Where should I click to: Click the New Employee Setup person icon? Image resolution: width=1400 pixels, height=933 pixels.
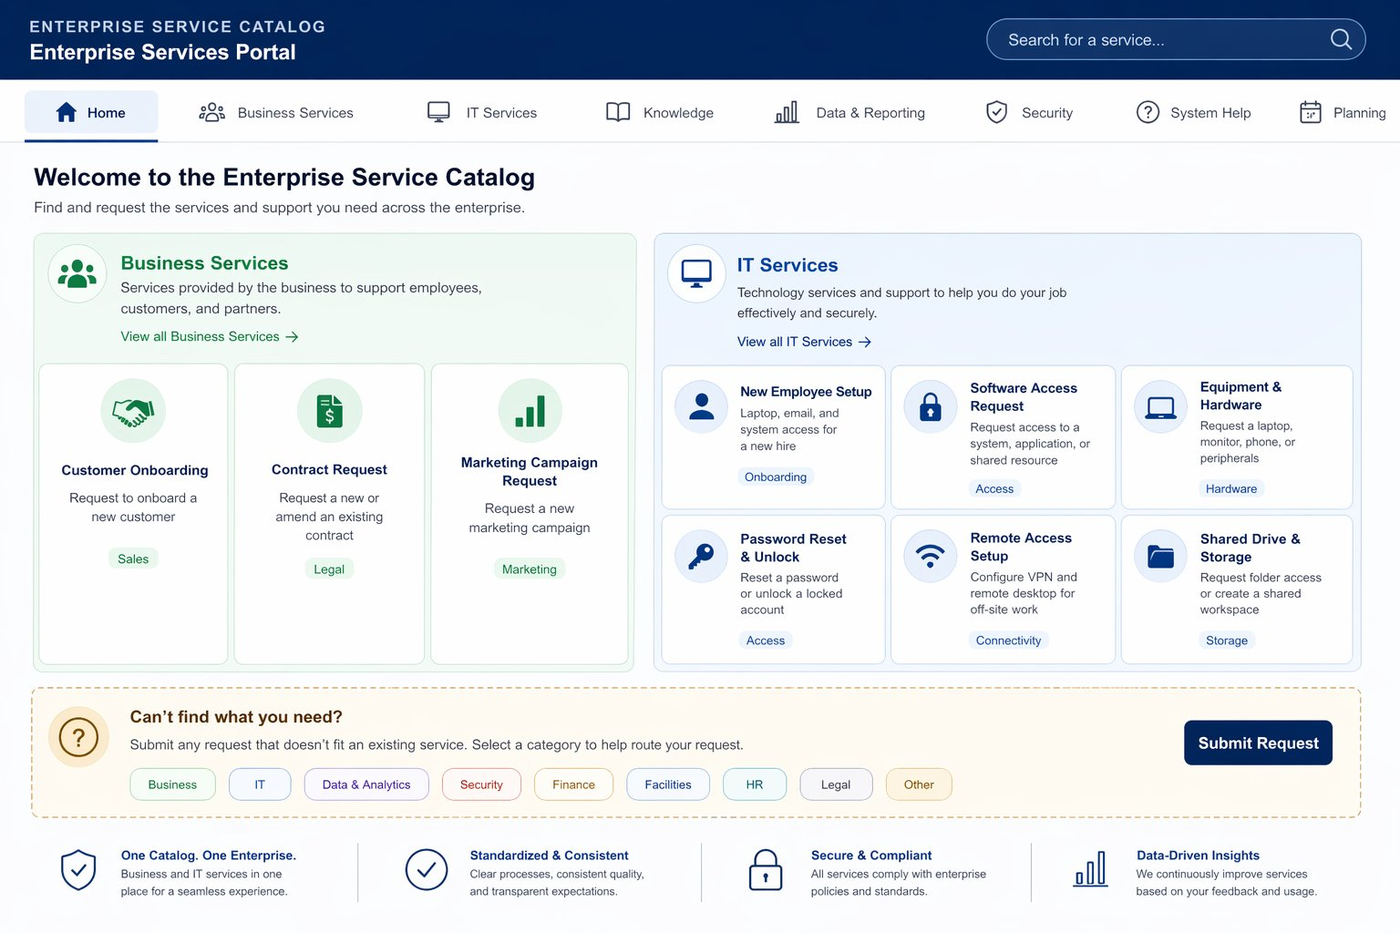(x=700, y=406)
